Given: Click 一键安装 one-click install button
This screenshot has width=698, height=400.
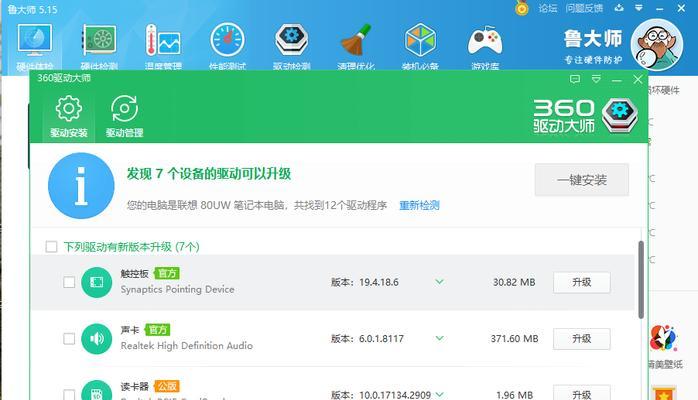Looking at the screenshot, I should pyautogui.click(x=582, y=180).
